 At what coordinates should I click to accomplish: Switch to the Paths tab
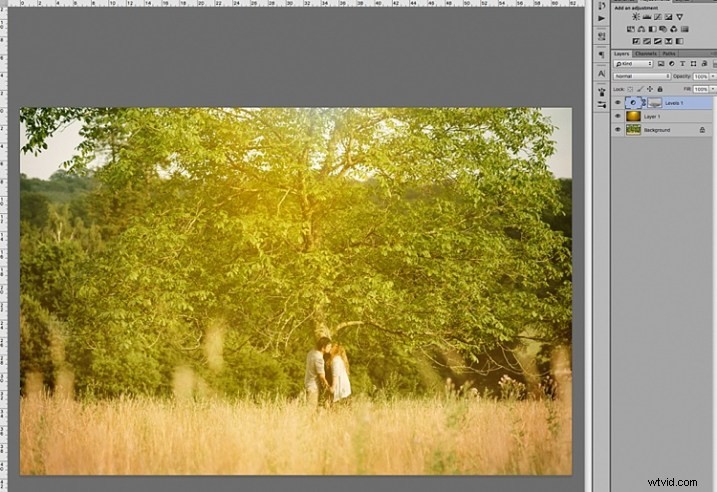pyautogui.click(x=669, y=53)
